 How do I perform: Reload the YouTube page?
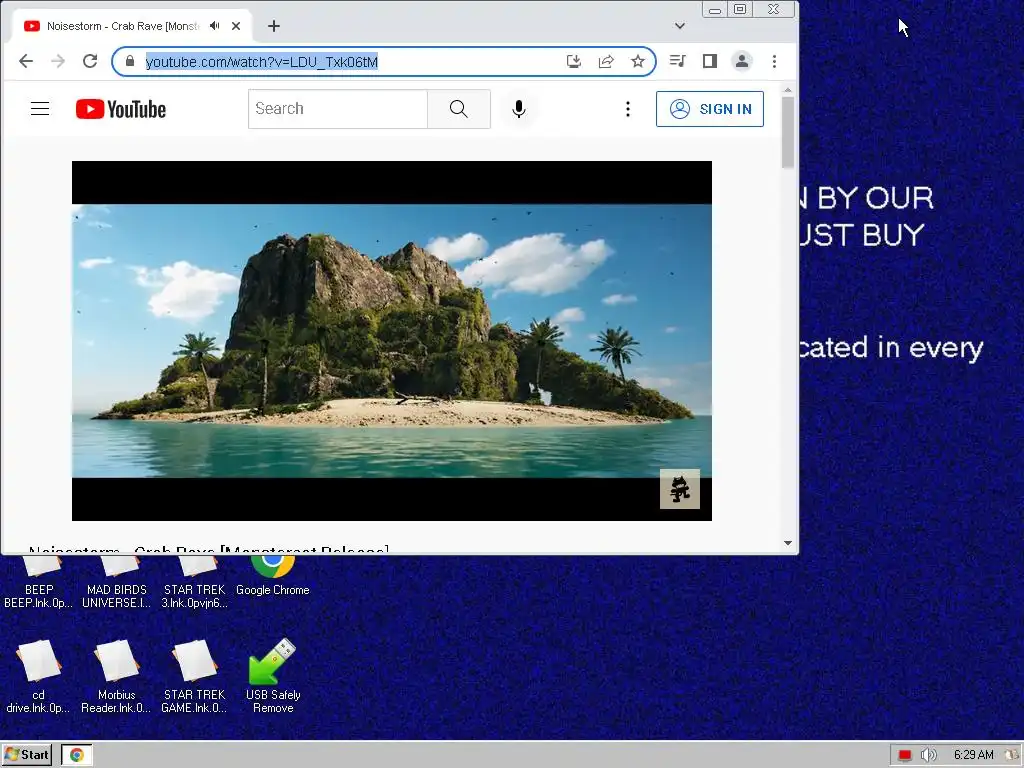[x=90, y=61]
